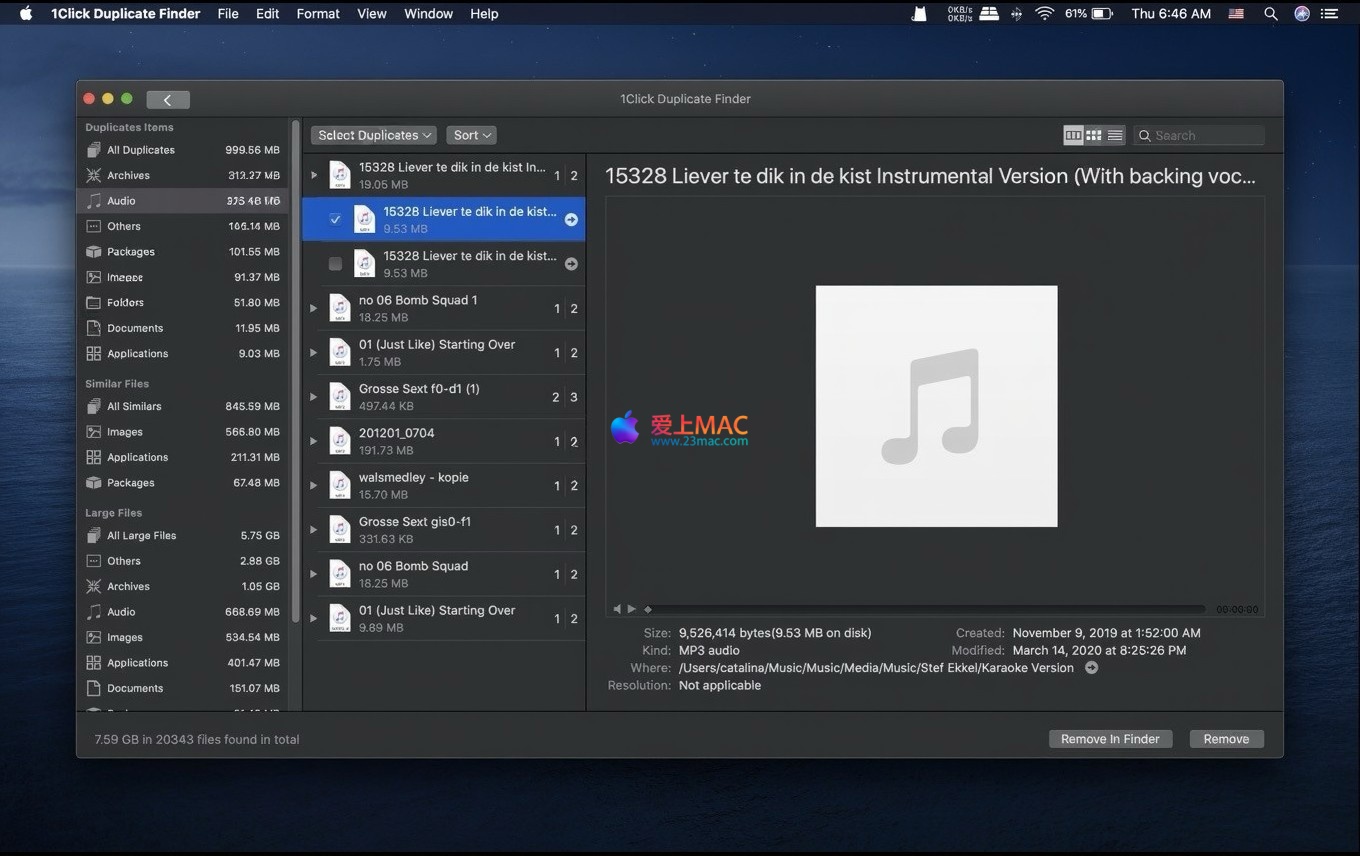The height and width of the screenshot is (856, 1360).
Task: Open the Window menu
Action: [427, 14]
